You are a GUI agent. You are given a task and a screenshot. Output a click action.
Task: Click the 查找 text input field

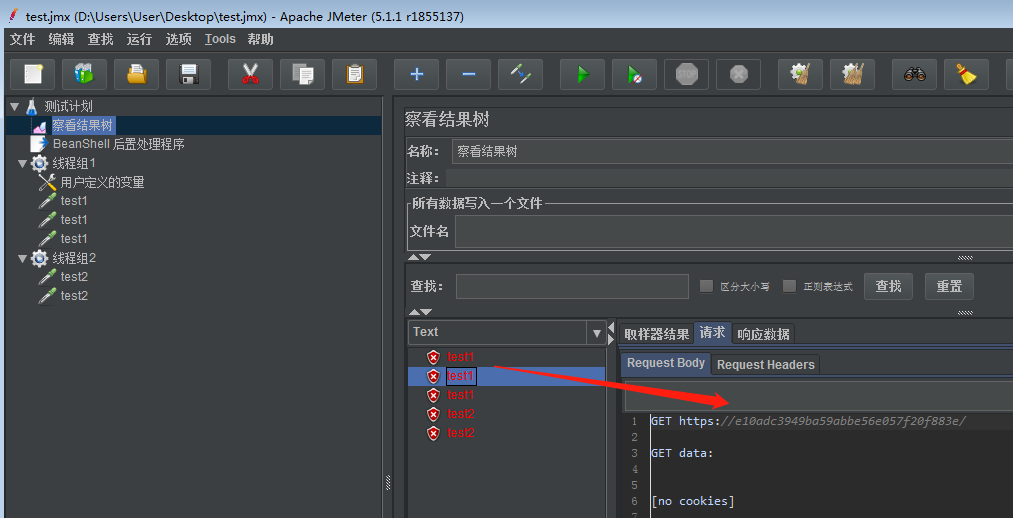572,286
